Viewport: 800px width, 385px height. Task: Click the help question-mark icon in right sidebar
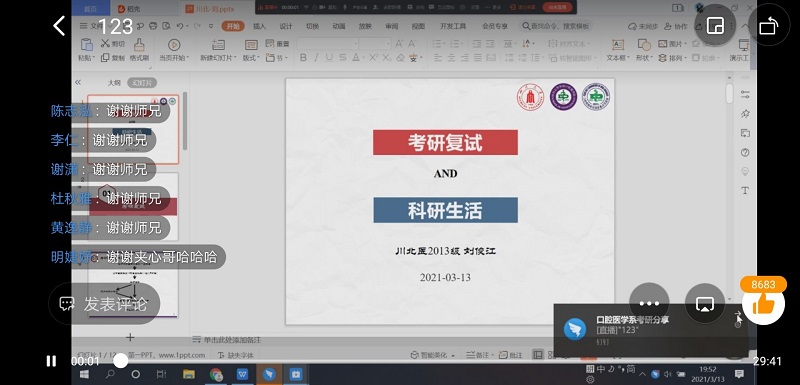coord(745,152)
